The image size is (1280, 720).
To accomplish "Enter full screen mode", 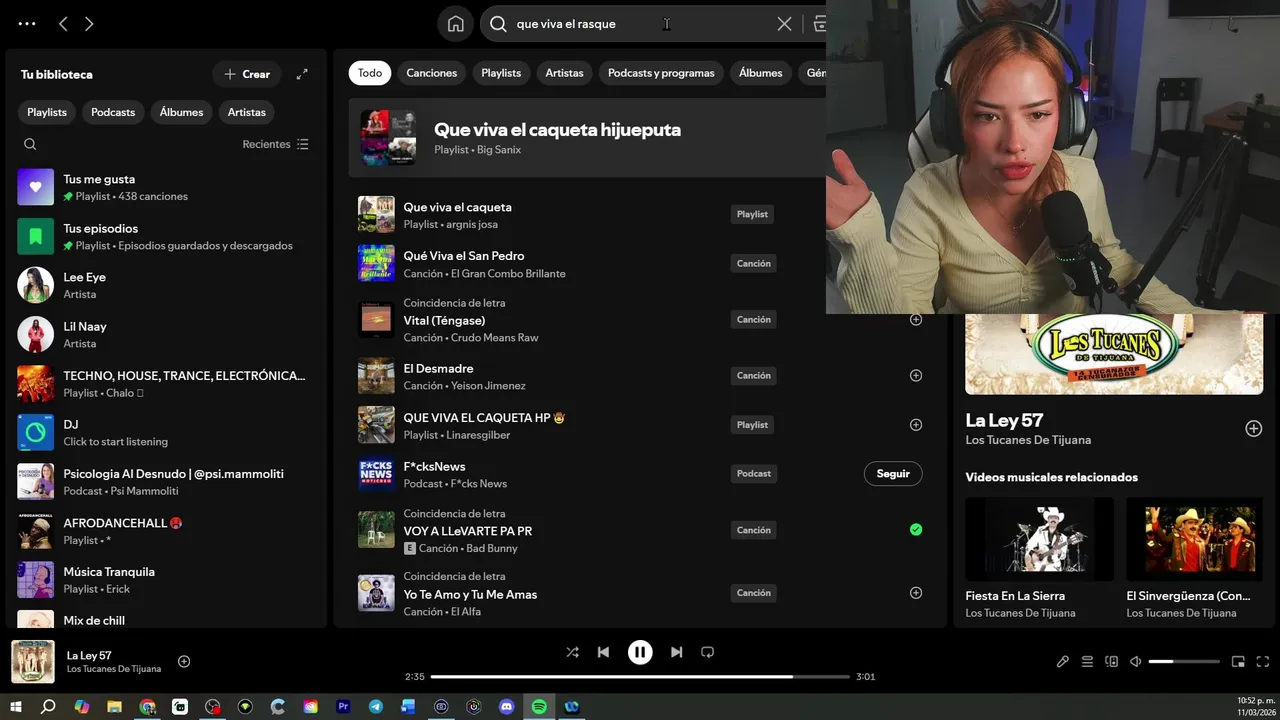I will 1262,661.
